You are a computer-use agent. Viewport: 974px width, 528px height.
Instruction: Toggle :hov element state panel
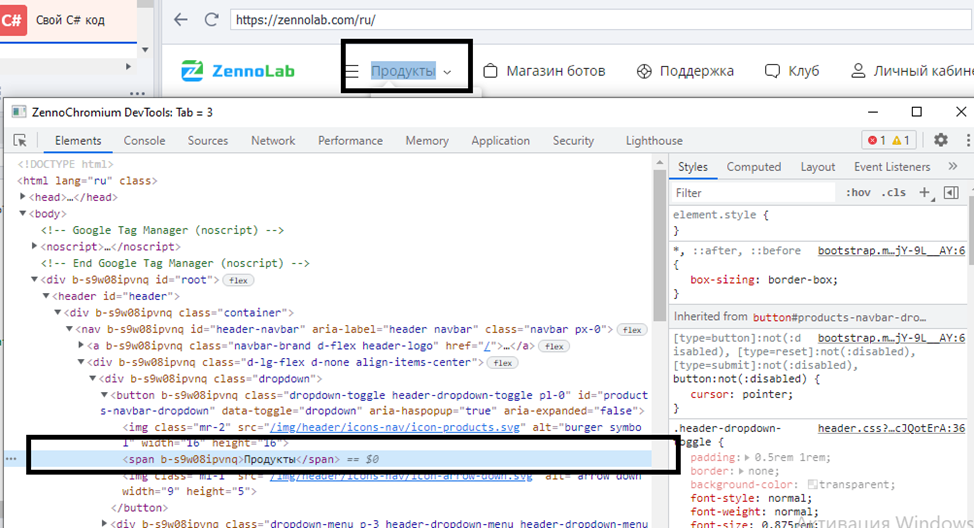(x=857, y=192)
